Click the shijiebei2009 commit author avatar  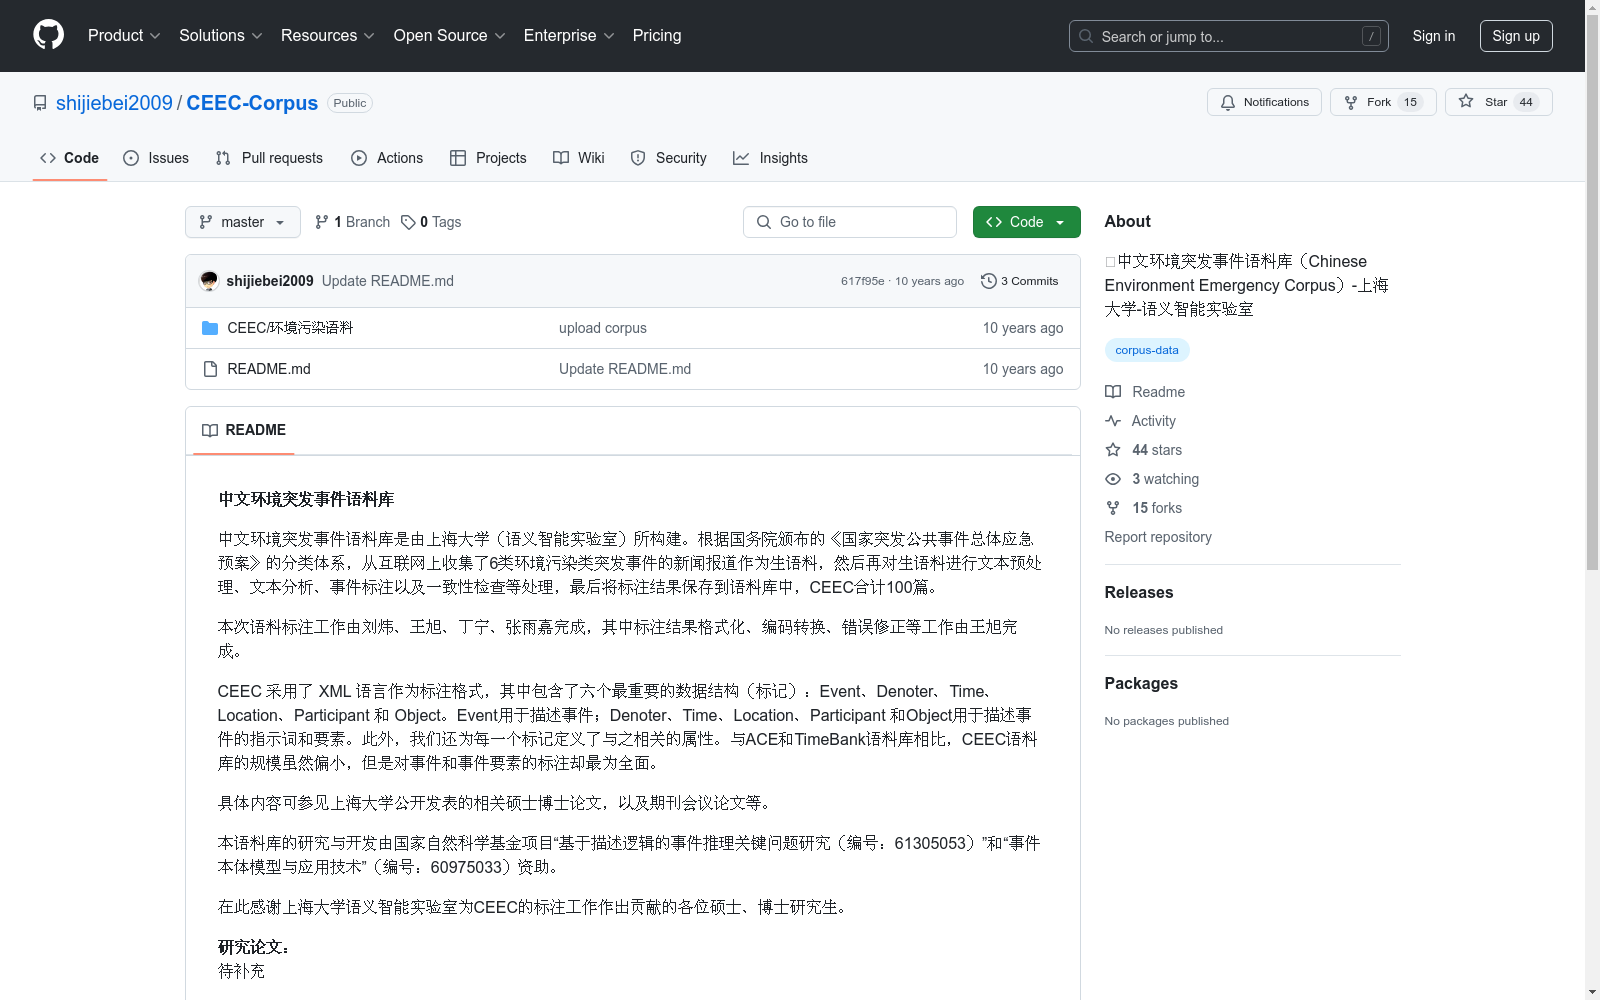pos(209,281)
